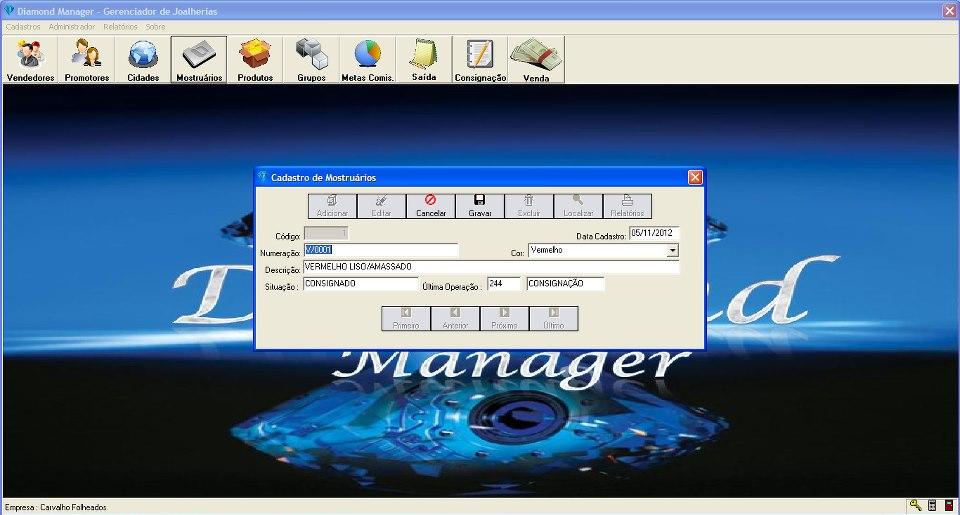Viewport: 960px width, 515px height.
Task: Close the Cadastro de Mostruários dialog
Action: (695, 177)
